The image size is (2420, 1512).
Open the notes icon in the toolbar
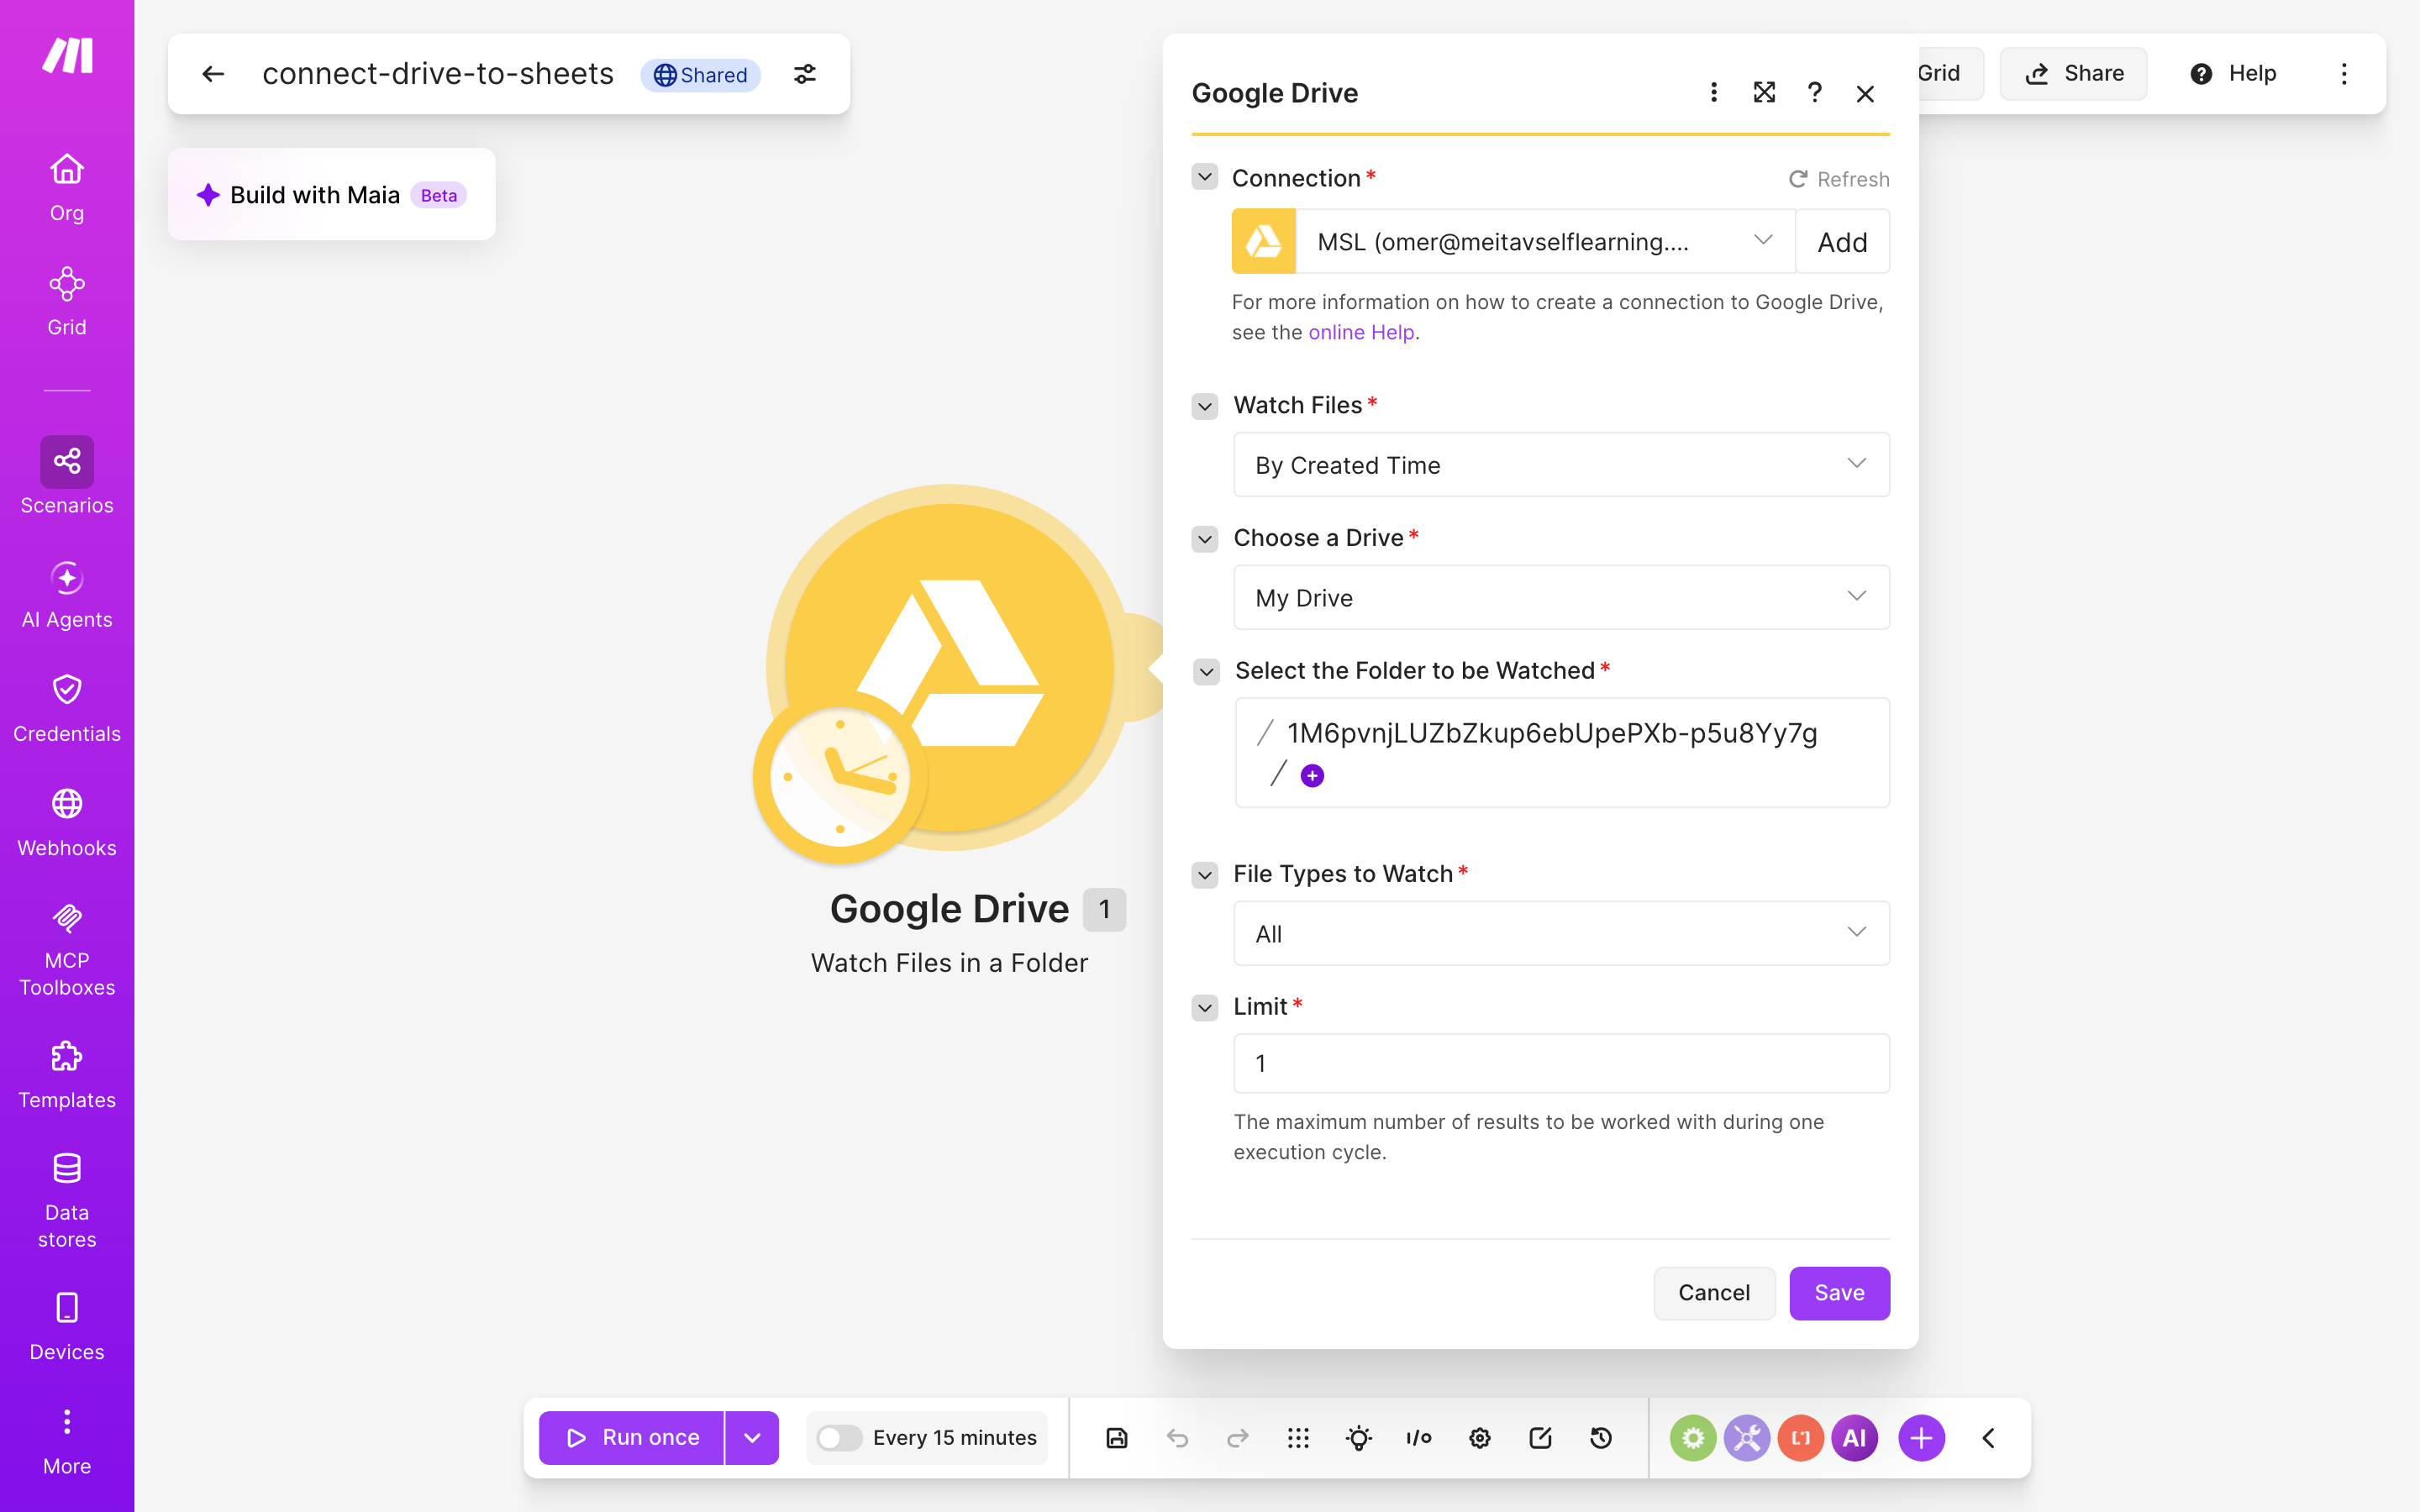click(1540, 1438)
